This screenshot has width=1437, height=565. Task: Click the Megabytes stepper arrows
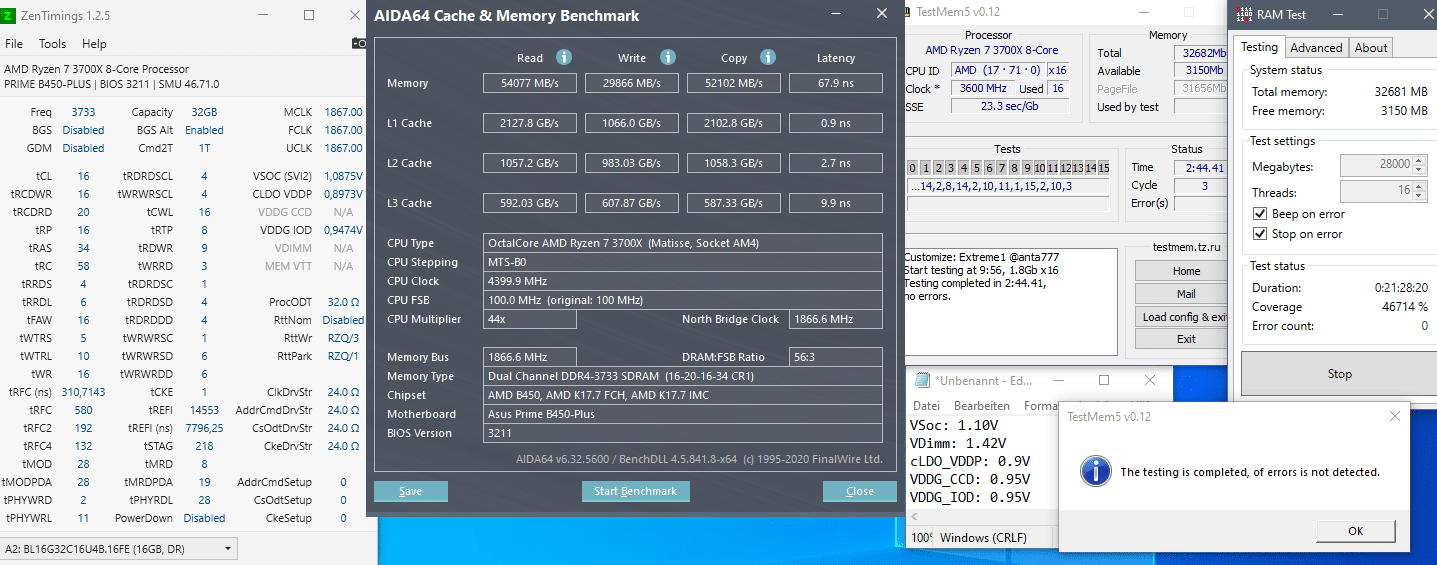coord(1419,165)
